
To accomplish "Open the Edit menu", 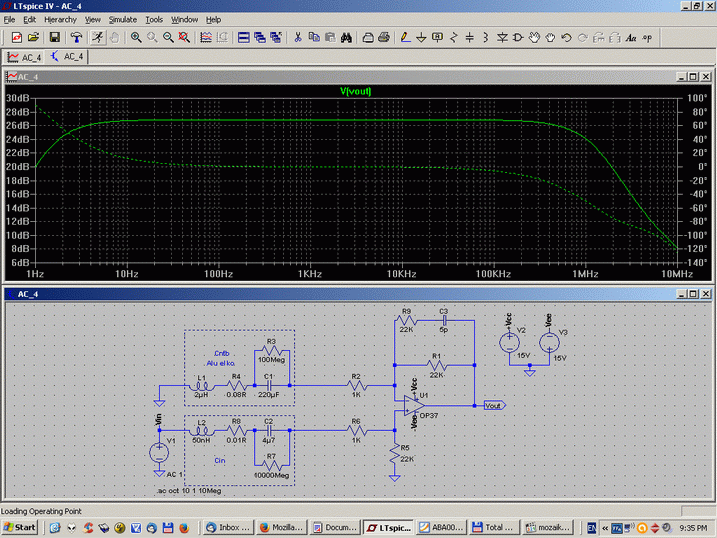I will pyautogui.click(x=30, y=20).
